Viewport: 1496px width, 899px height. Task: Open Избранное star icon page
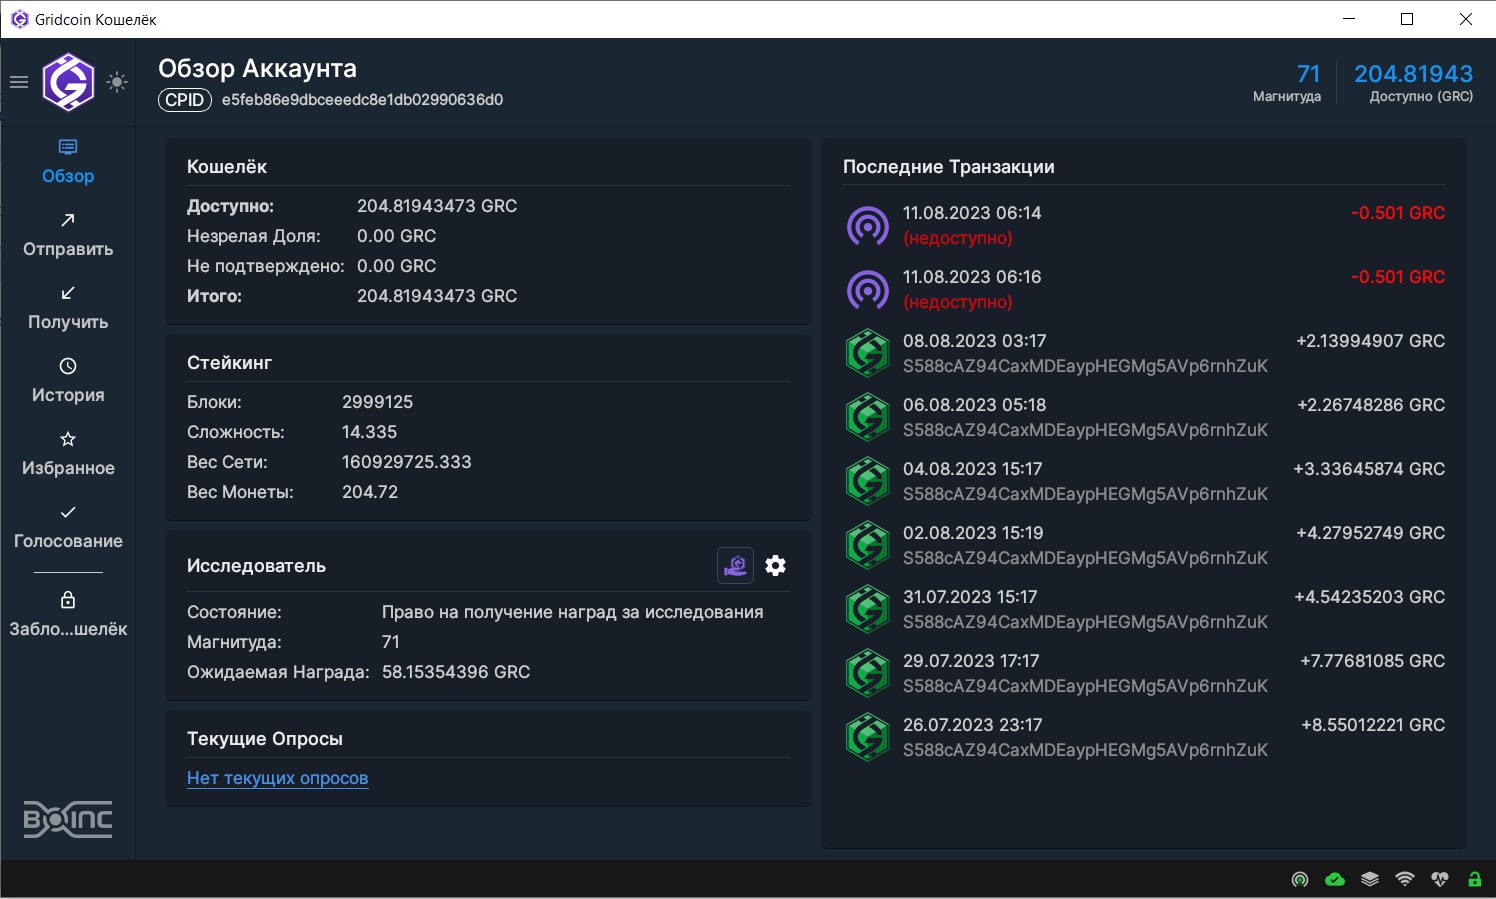(68, 454)
